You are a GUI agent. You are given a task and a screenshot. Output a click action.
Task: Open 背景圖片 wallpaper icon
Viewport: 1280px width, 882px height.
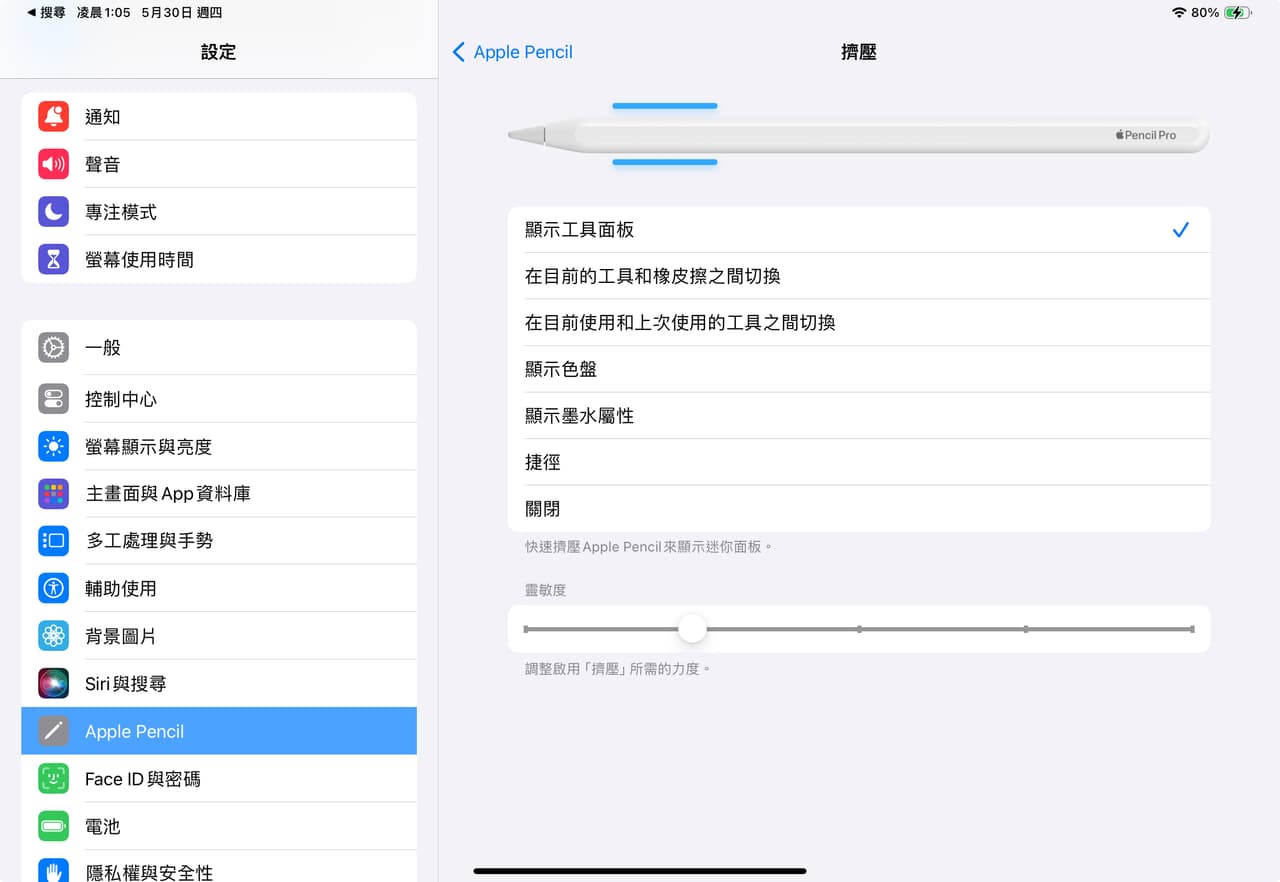point(53,635)
